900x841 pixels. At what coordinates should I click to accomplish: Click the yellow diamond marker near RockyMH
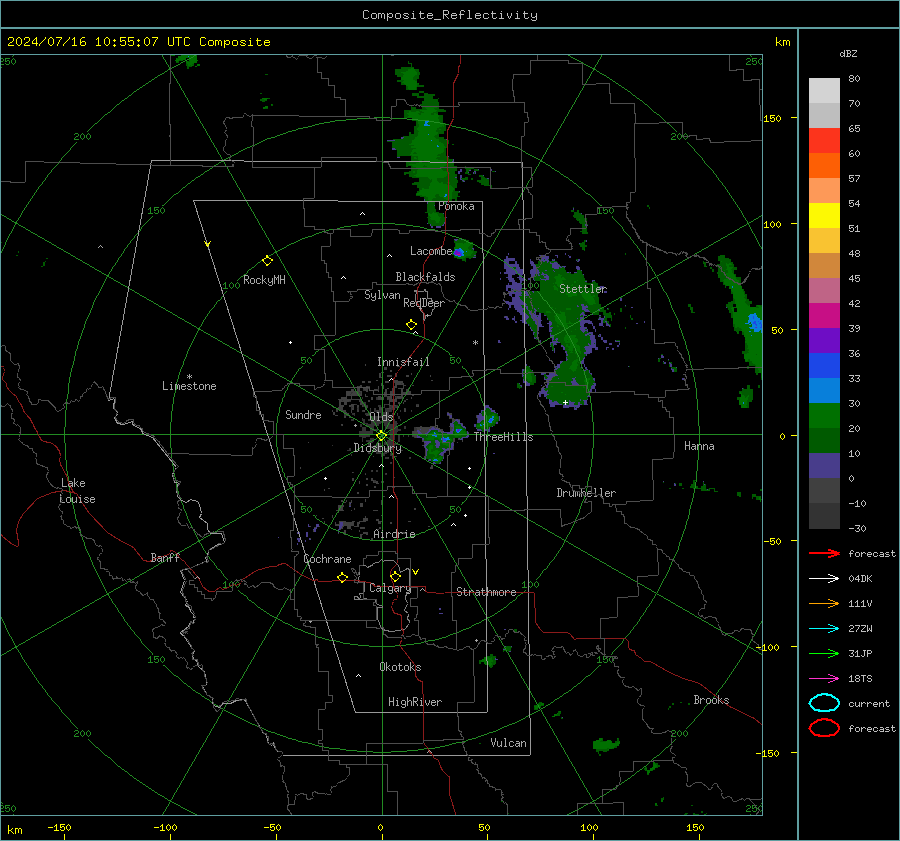(x=267, y=261)
